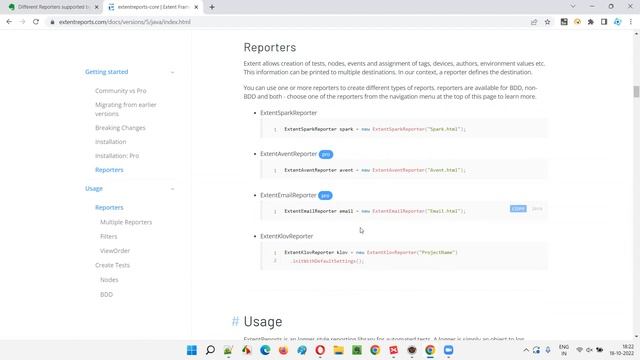Viewport: 640px width, 360px height.
Task: Show hidden system tray icons
Action: tap(526, 350)
